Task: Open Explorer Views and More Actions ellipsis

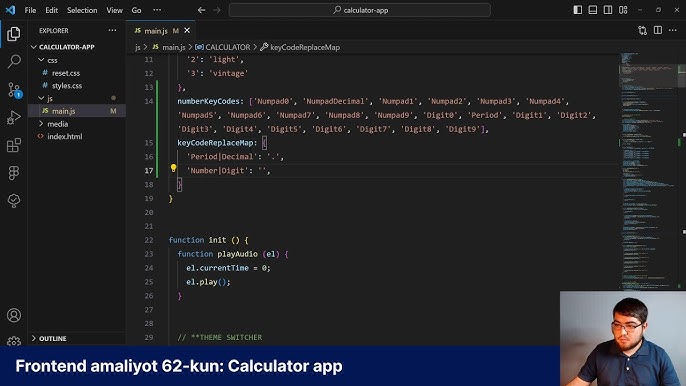Action: (x=112, y=30)
